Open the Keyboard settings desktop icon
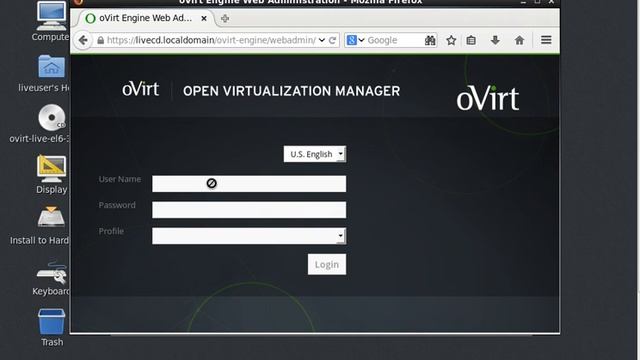 pos(51,273)
